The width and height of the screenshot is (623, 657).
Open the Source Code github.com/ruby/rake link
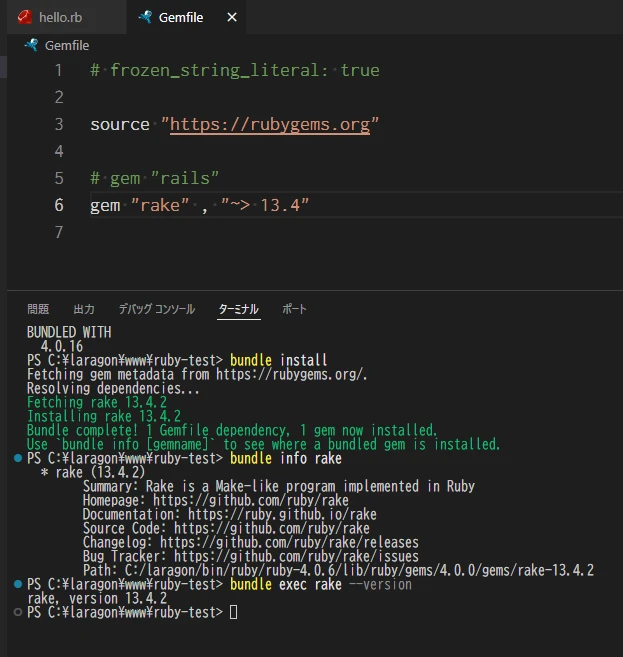[x=271, y=528]
